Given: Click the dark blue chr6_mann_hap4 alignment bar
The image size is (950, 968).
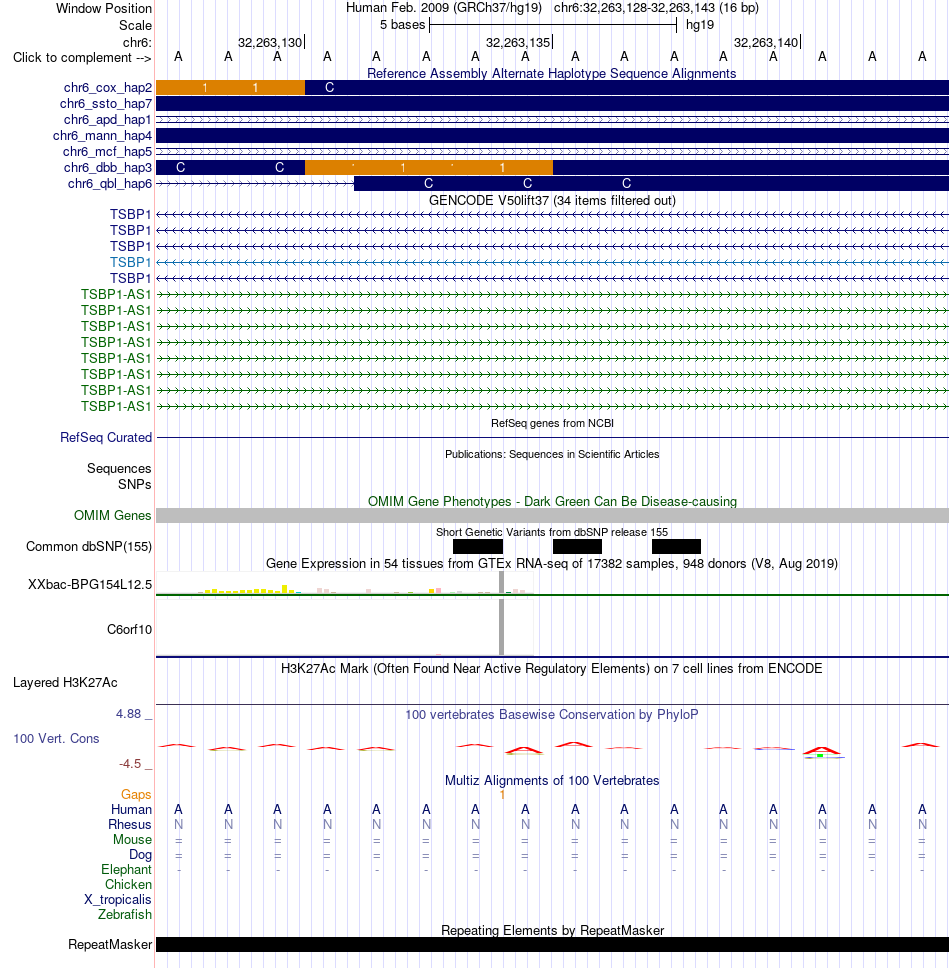Looking at the screenshot, I should pyautogui.click(x=552, y=136).
